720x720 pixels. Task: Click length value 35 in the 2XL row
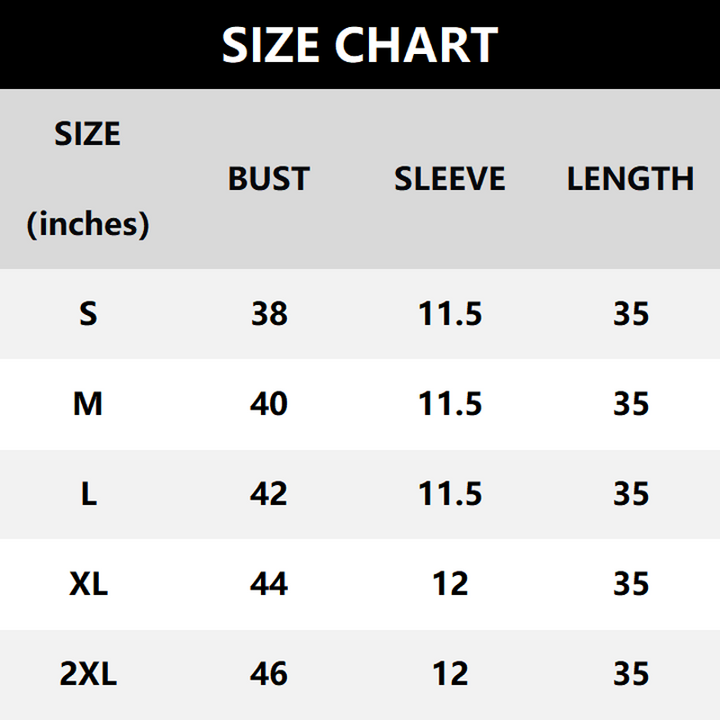631,674
